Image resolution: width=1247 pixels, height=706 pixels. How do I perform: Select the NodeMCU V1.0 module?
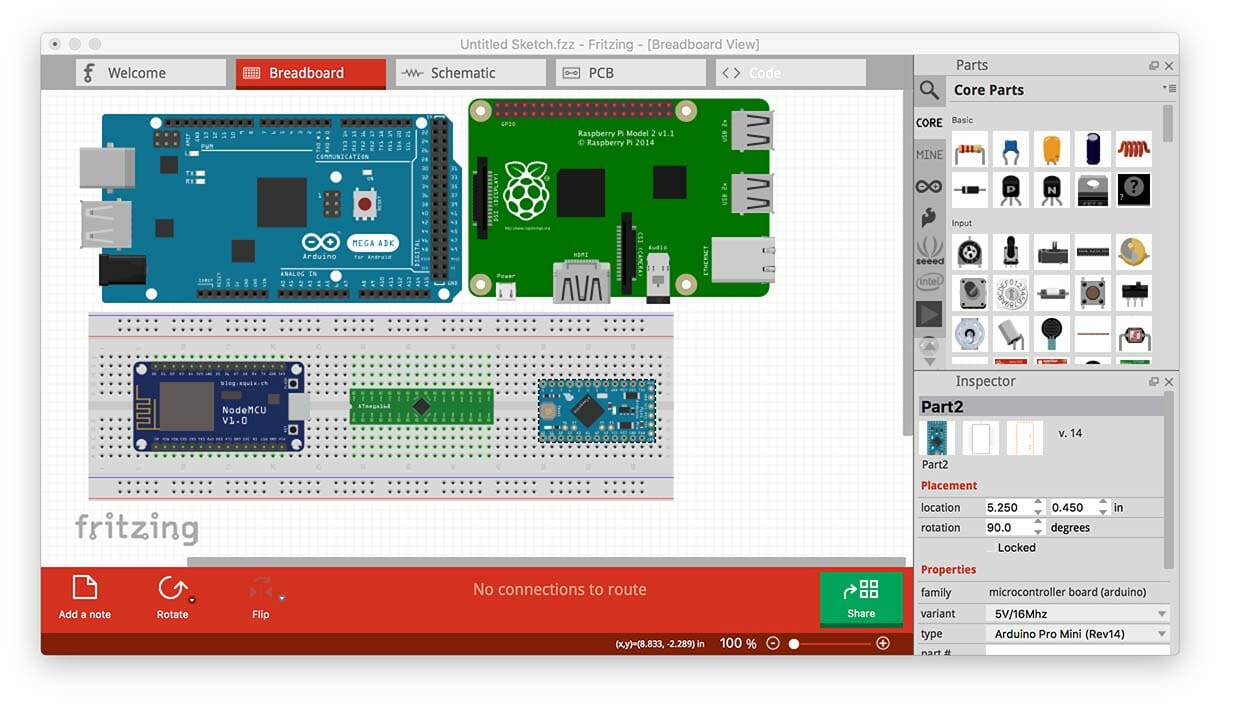coord(219,406)
